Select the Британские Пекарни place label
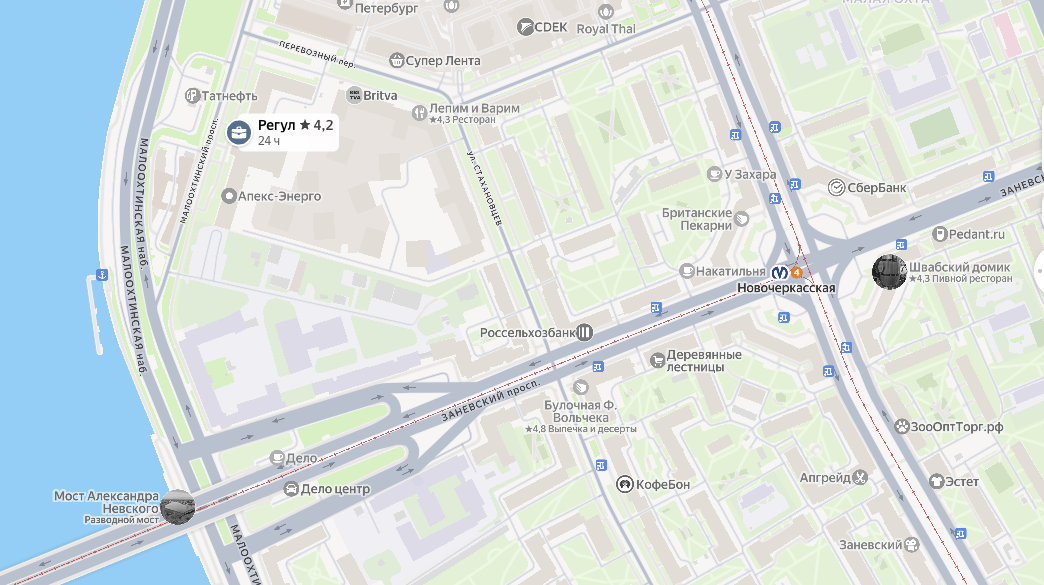The width and height of the screenshot is (1044, 585). pyautogui.click(x=696, y=219)
